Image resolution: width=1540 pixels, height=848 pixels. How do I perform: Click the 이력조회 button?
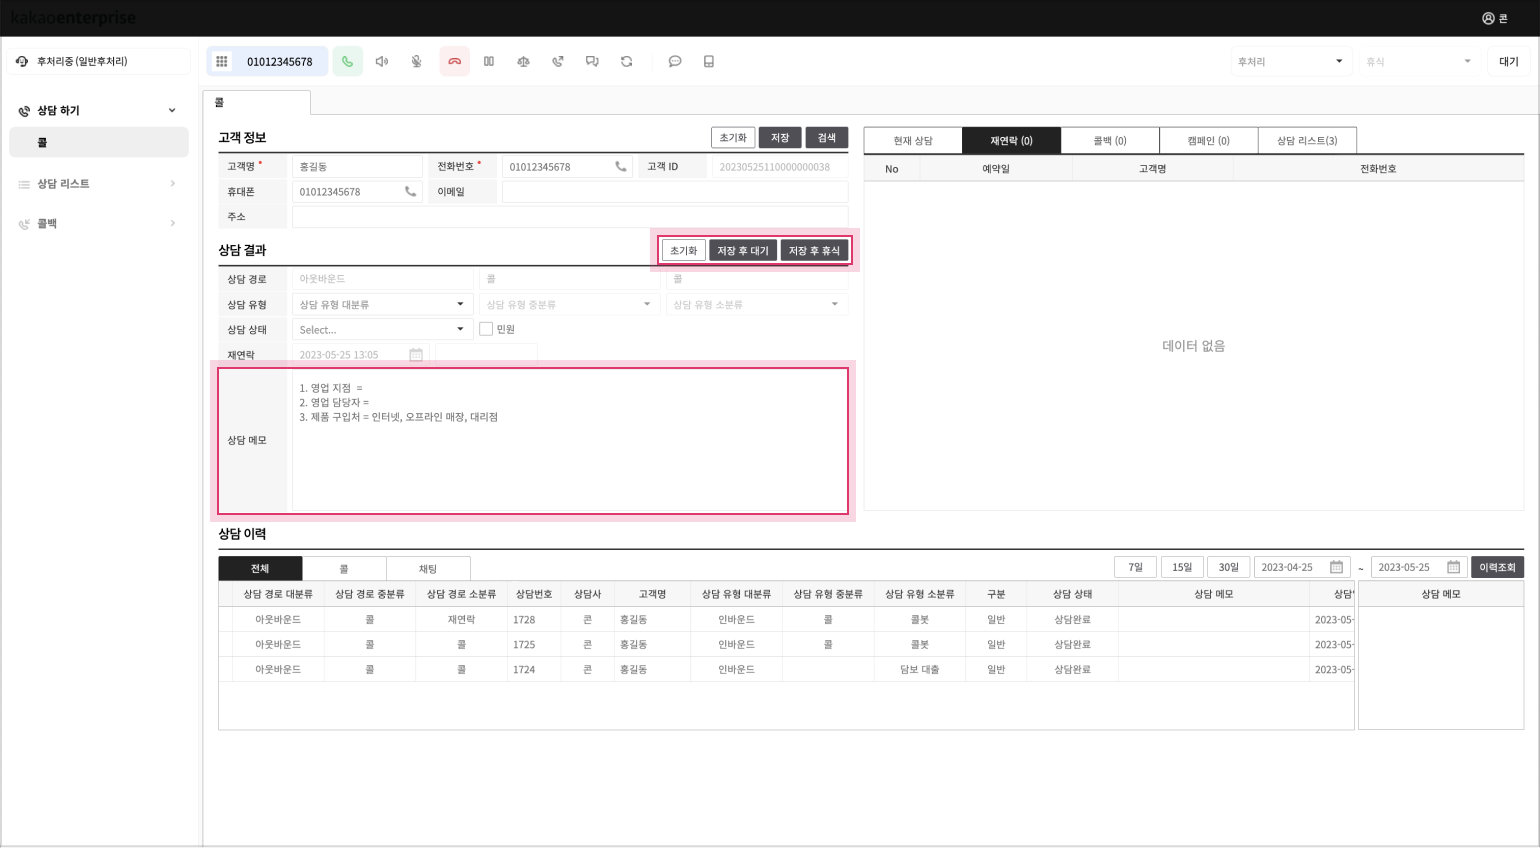click(1496, 567)
